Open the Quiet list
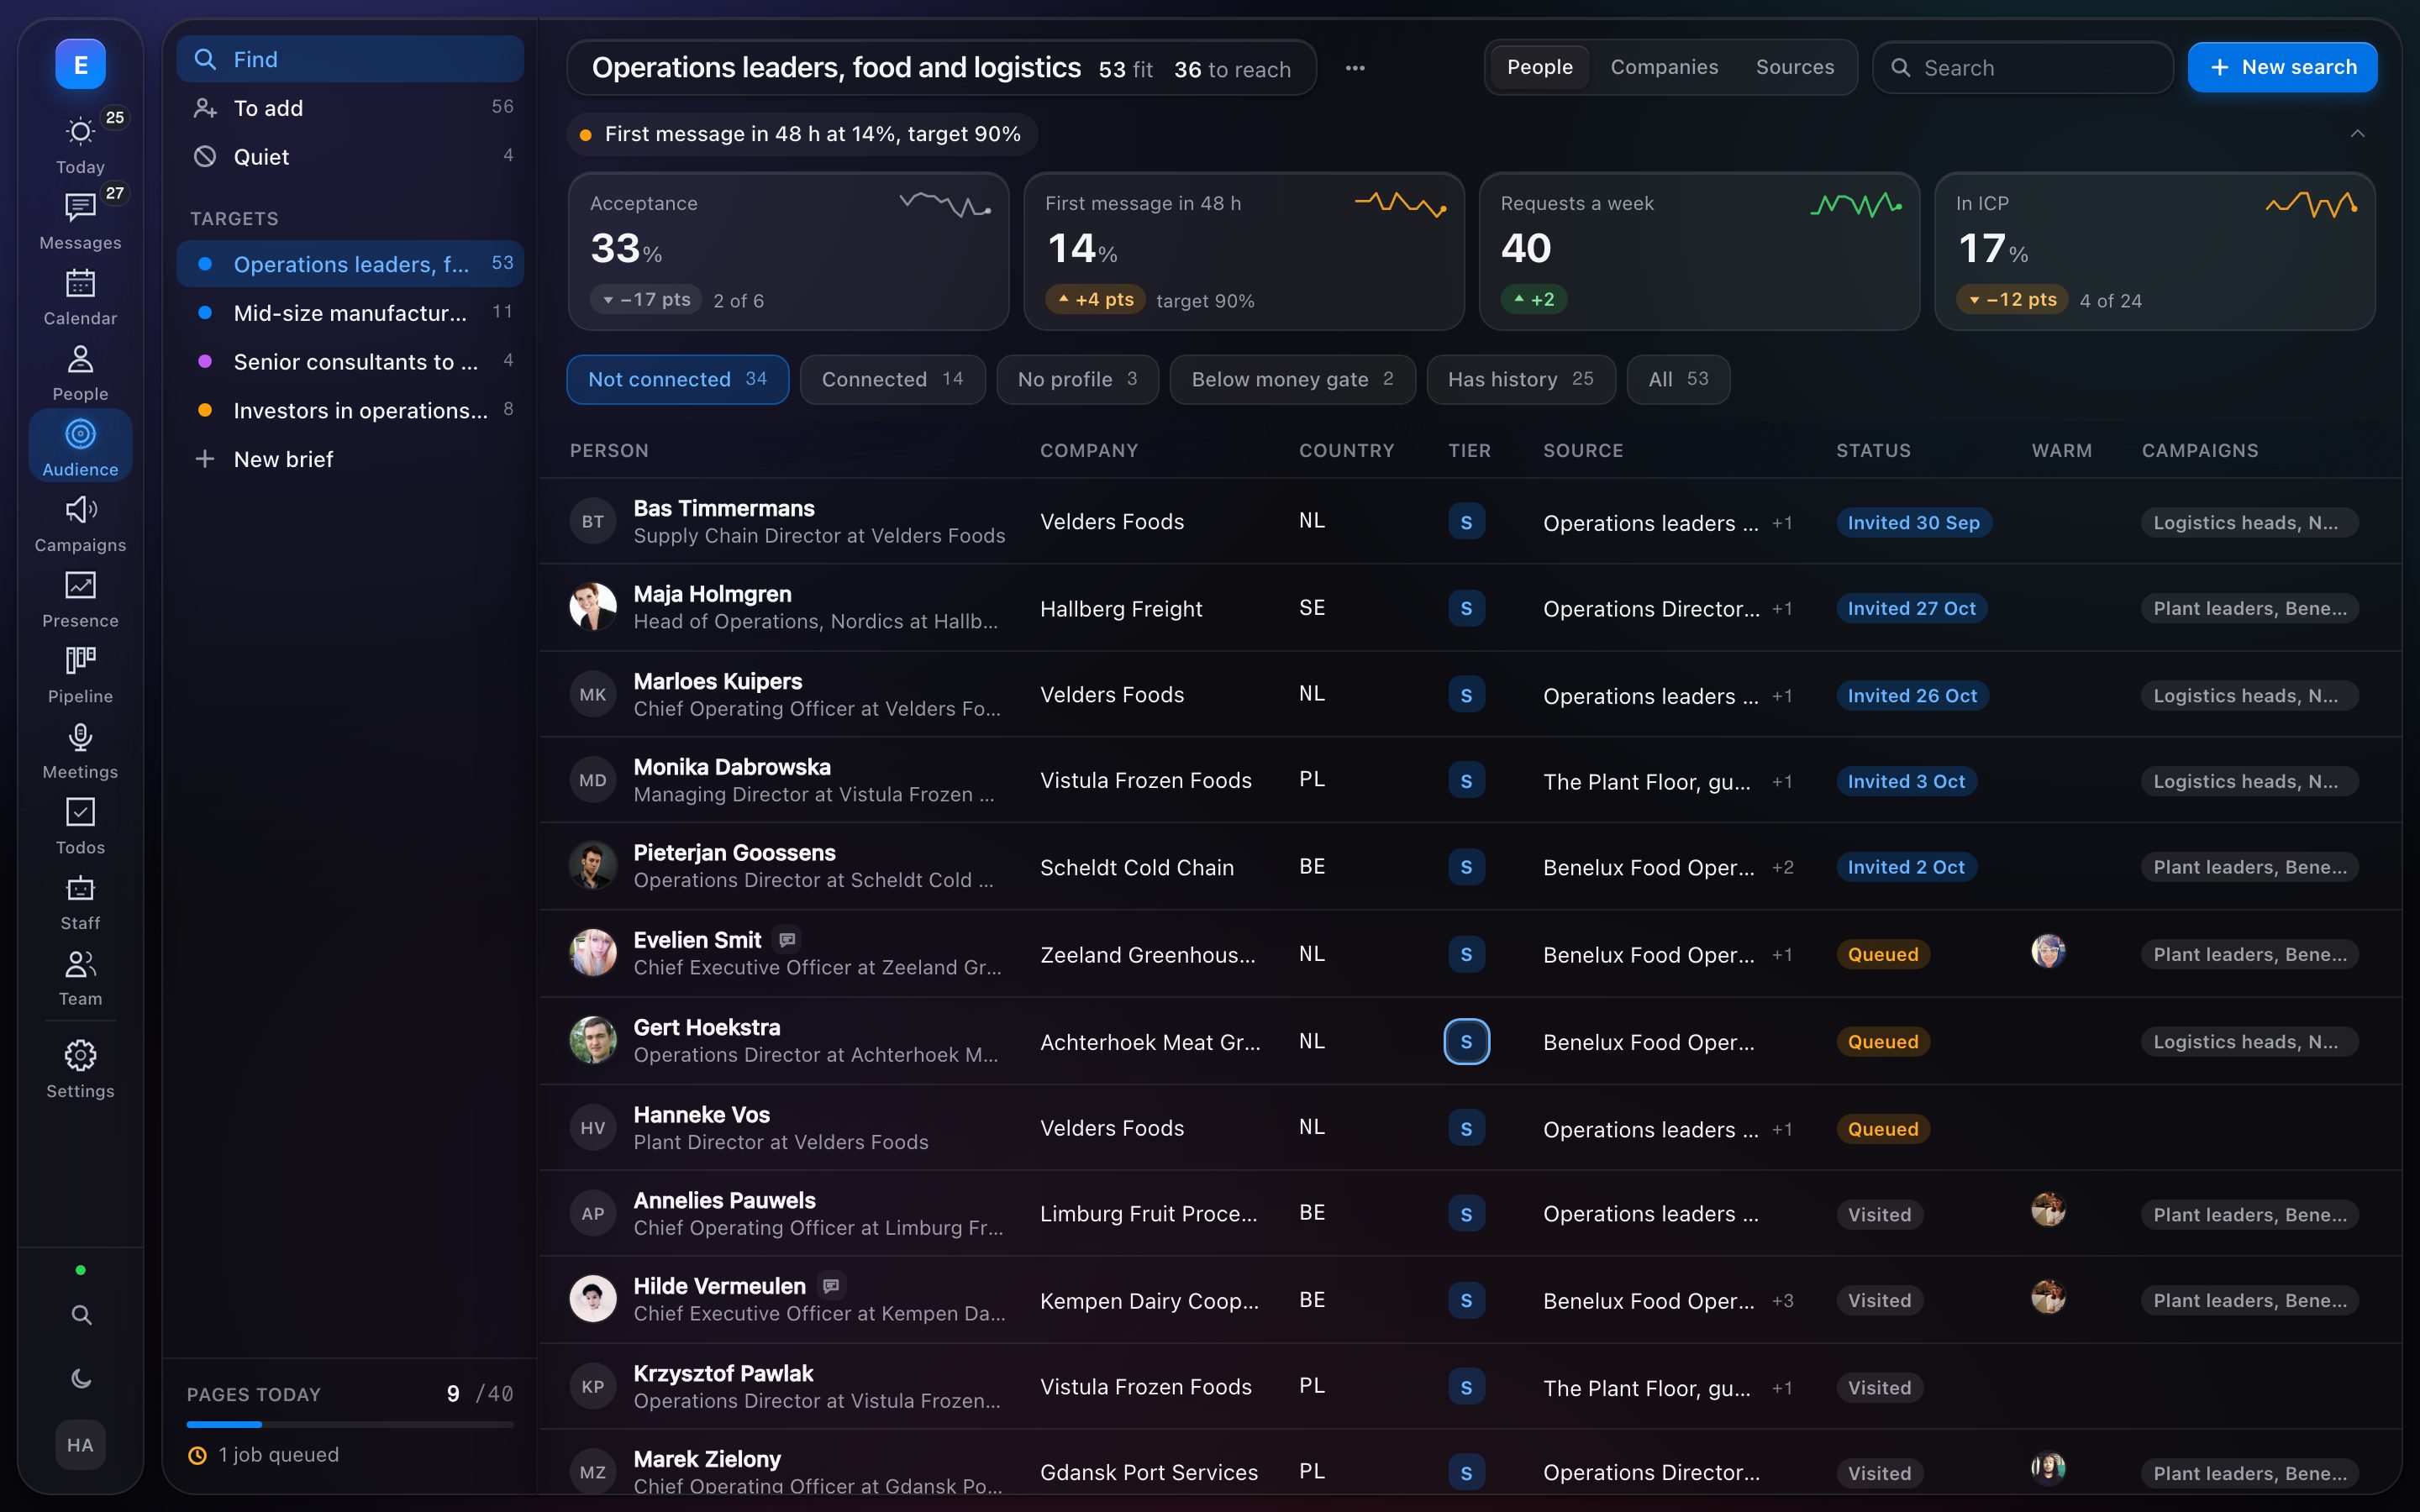The width and height of the screenshot is (2420, 1512). [x=350, y=157]
